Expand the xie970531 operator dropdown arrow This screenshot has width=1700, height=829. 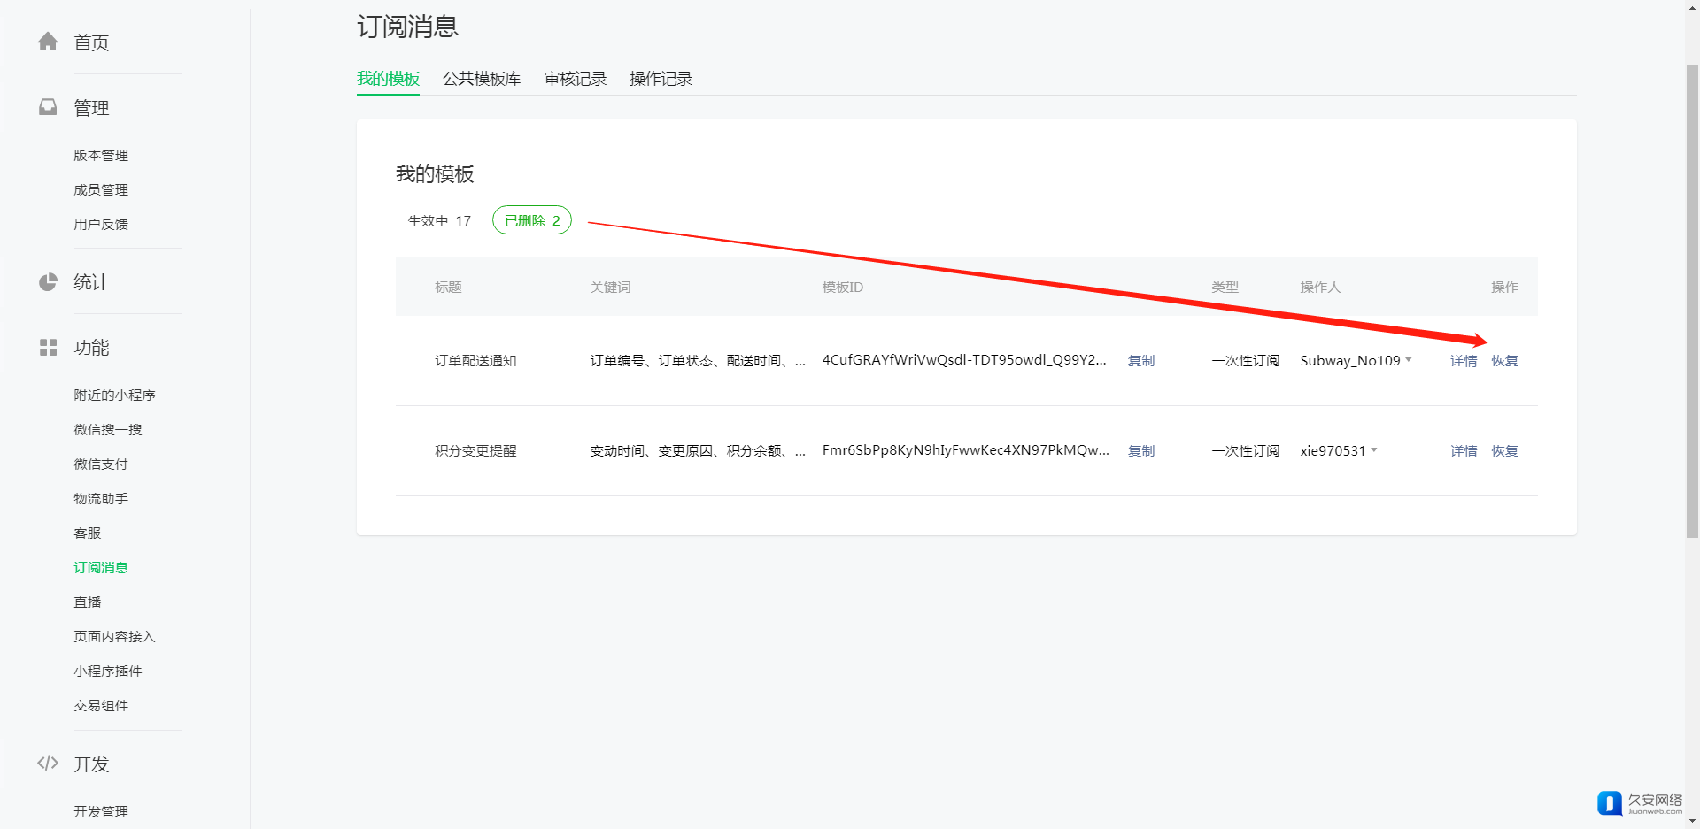[1375, 450]
